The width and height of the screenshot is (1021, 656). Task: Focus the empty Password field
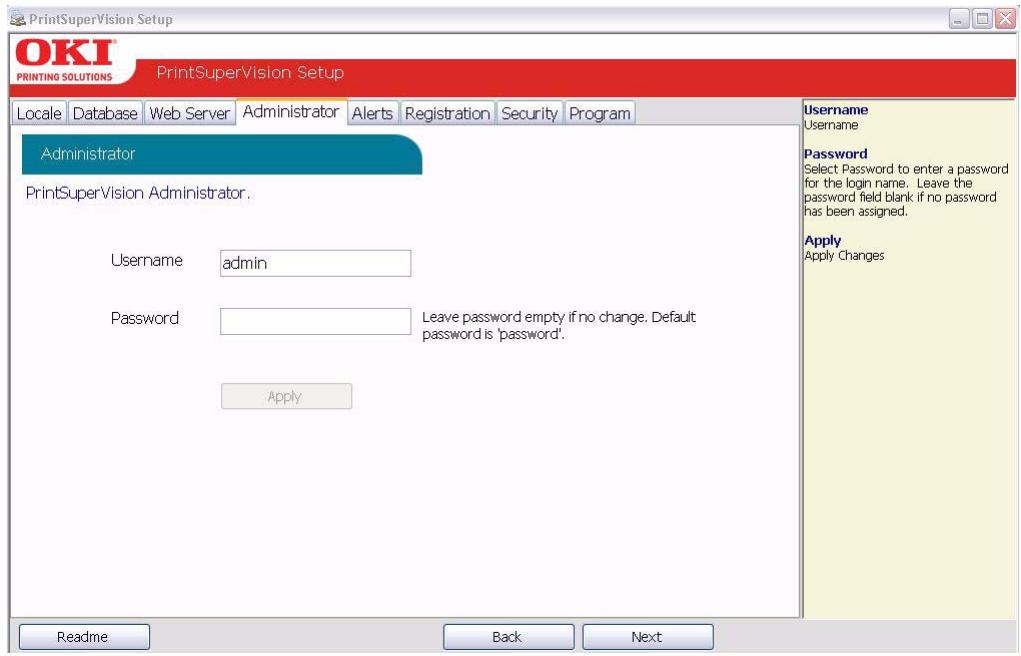(315, 321)
